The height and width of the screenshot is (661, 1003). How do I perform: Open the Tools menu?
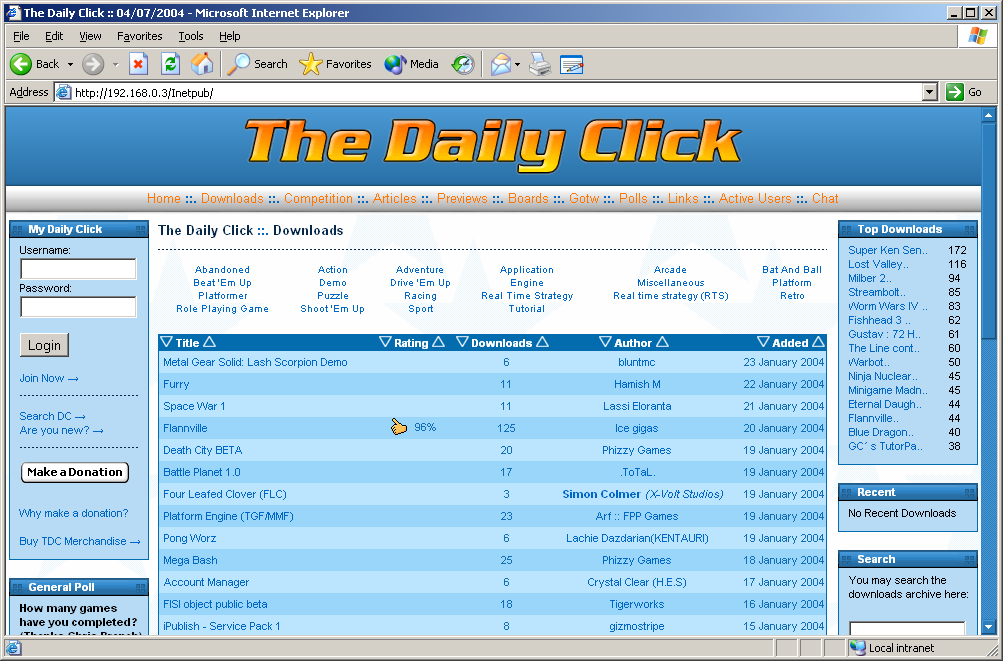click(191, 36)
